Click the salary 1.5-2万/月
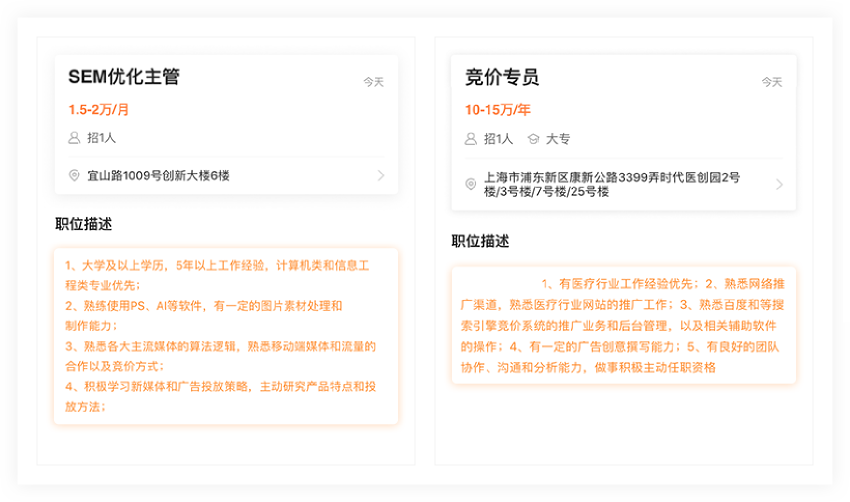The width and height of the screenshot is (850, 502). tap(99, 110)
